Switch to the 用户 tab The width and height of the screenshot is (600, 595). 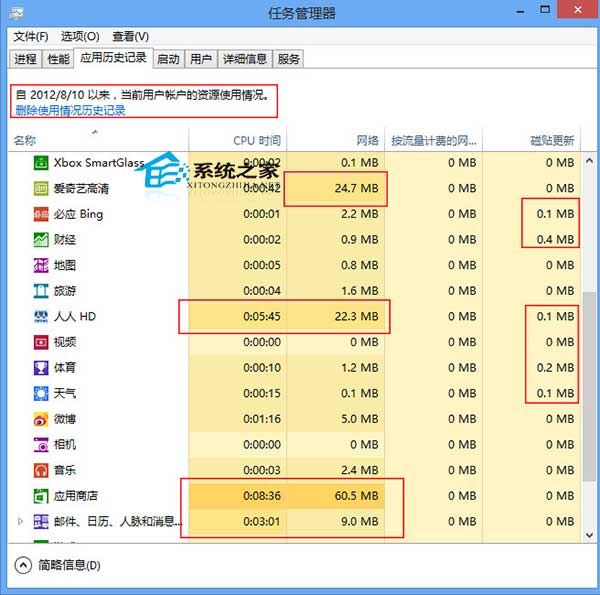pyautogui.click(x=201, y=59)
